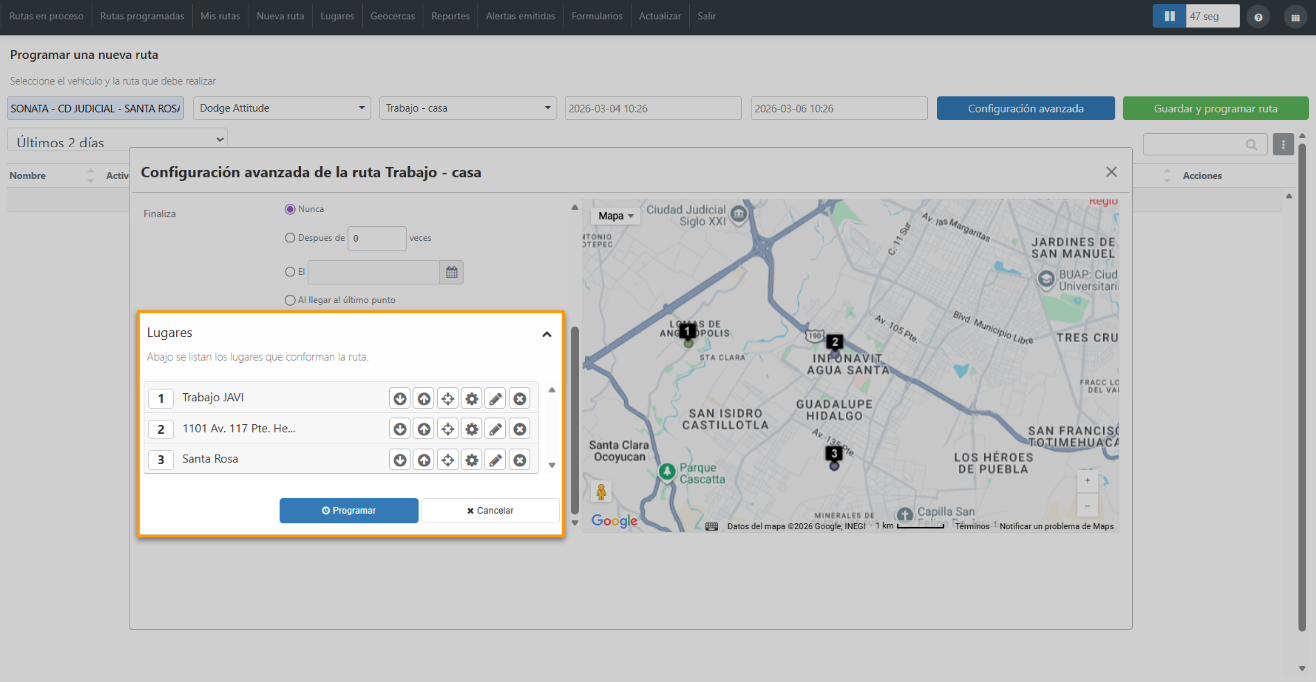Open the 'Trabajo - casa' route dropdown

[468, 108]
